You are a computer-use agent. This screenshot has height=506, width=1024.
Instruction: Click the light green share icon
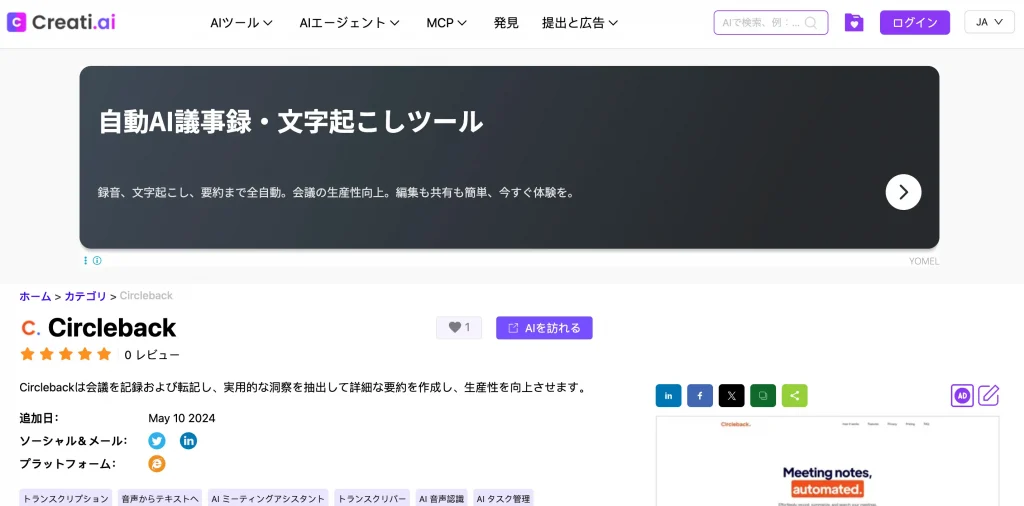[795, 395]
